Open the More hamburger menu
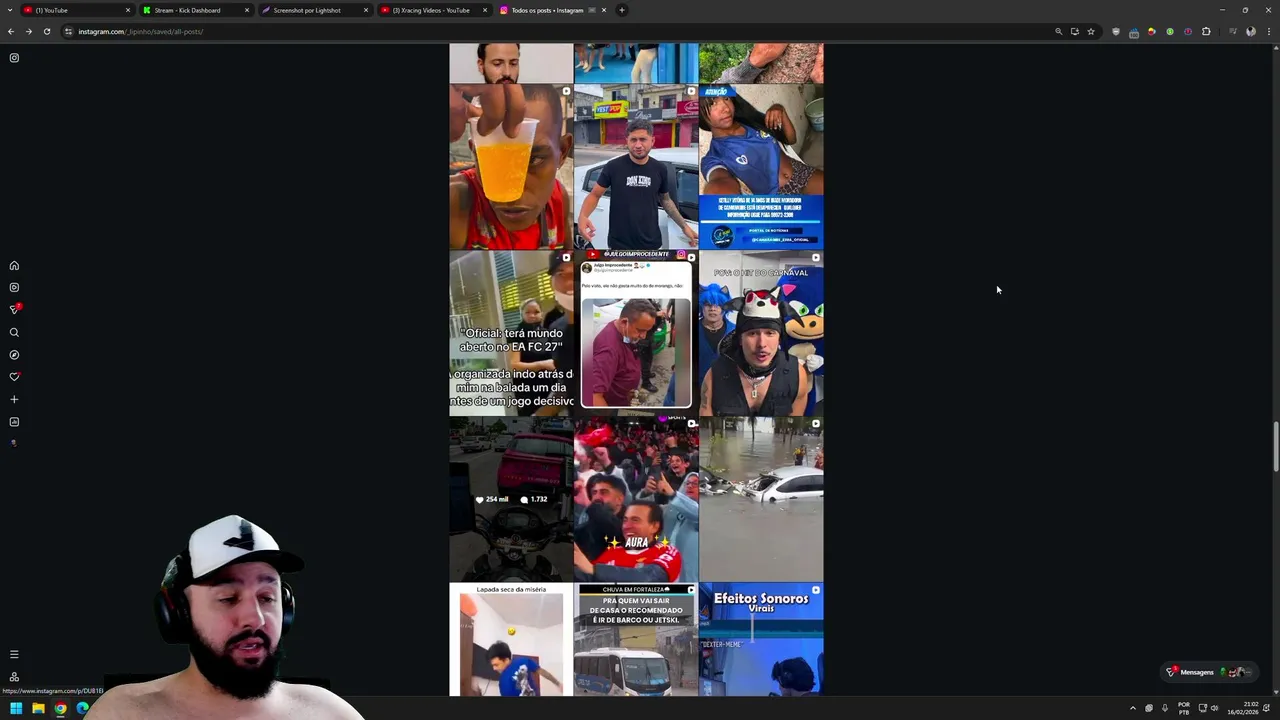 (x=14, y=654)
